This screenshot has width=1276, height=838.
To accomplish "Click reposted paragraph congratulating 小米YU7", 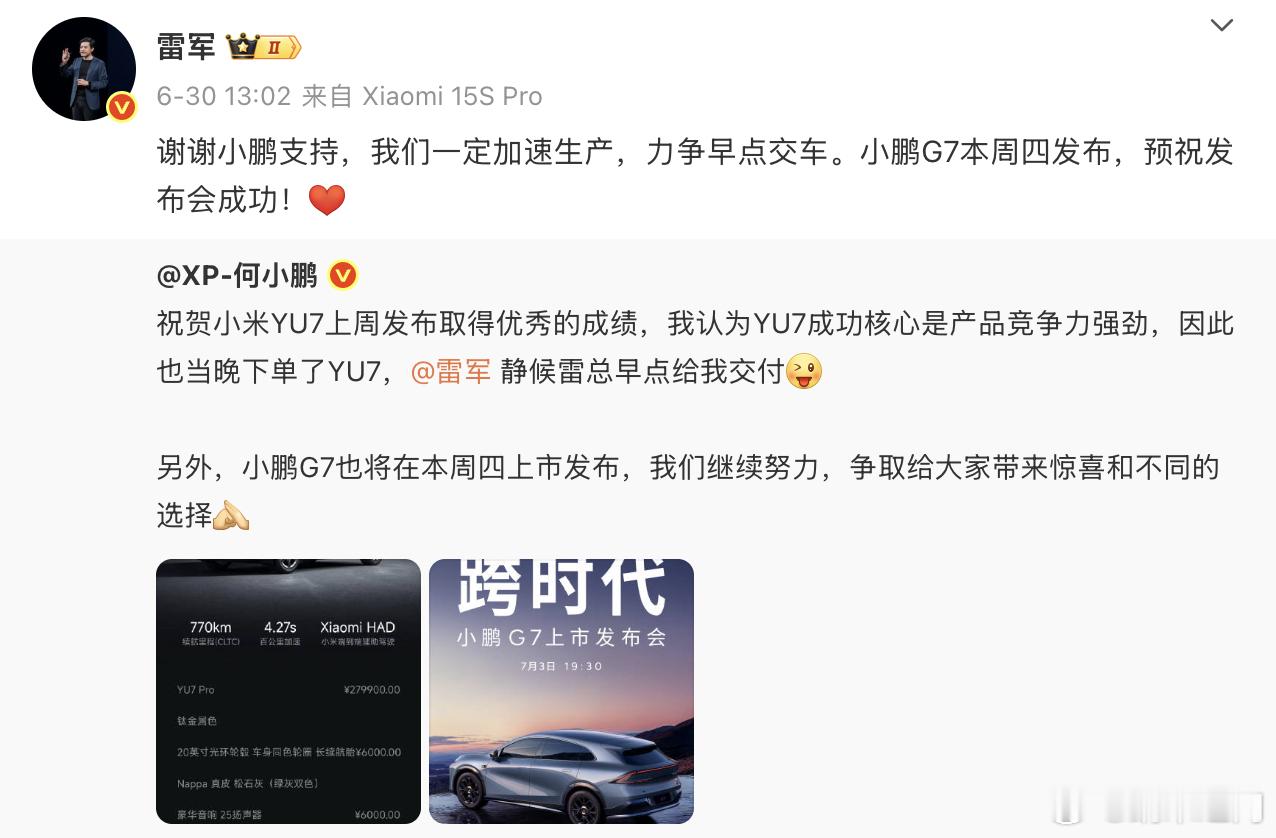I will pos(695,348).
